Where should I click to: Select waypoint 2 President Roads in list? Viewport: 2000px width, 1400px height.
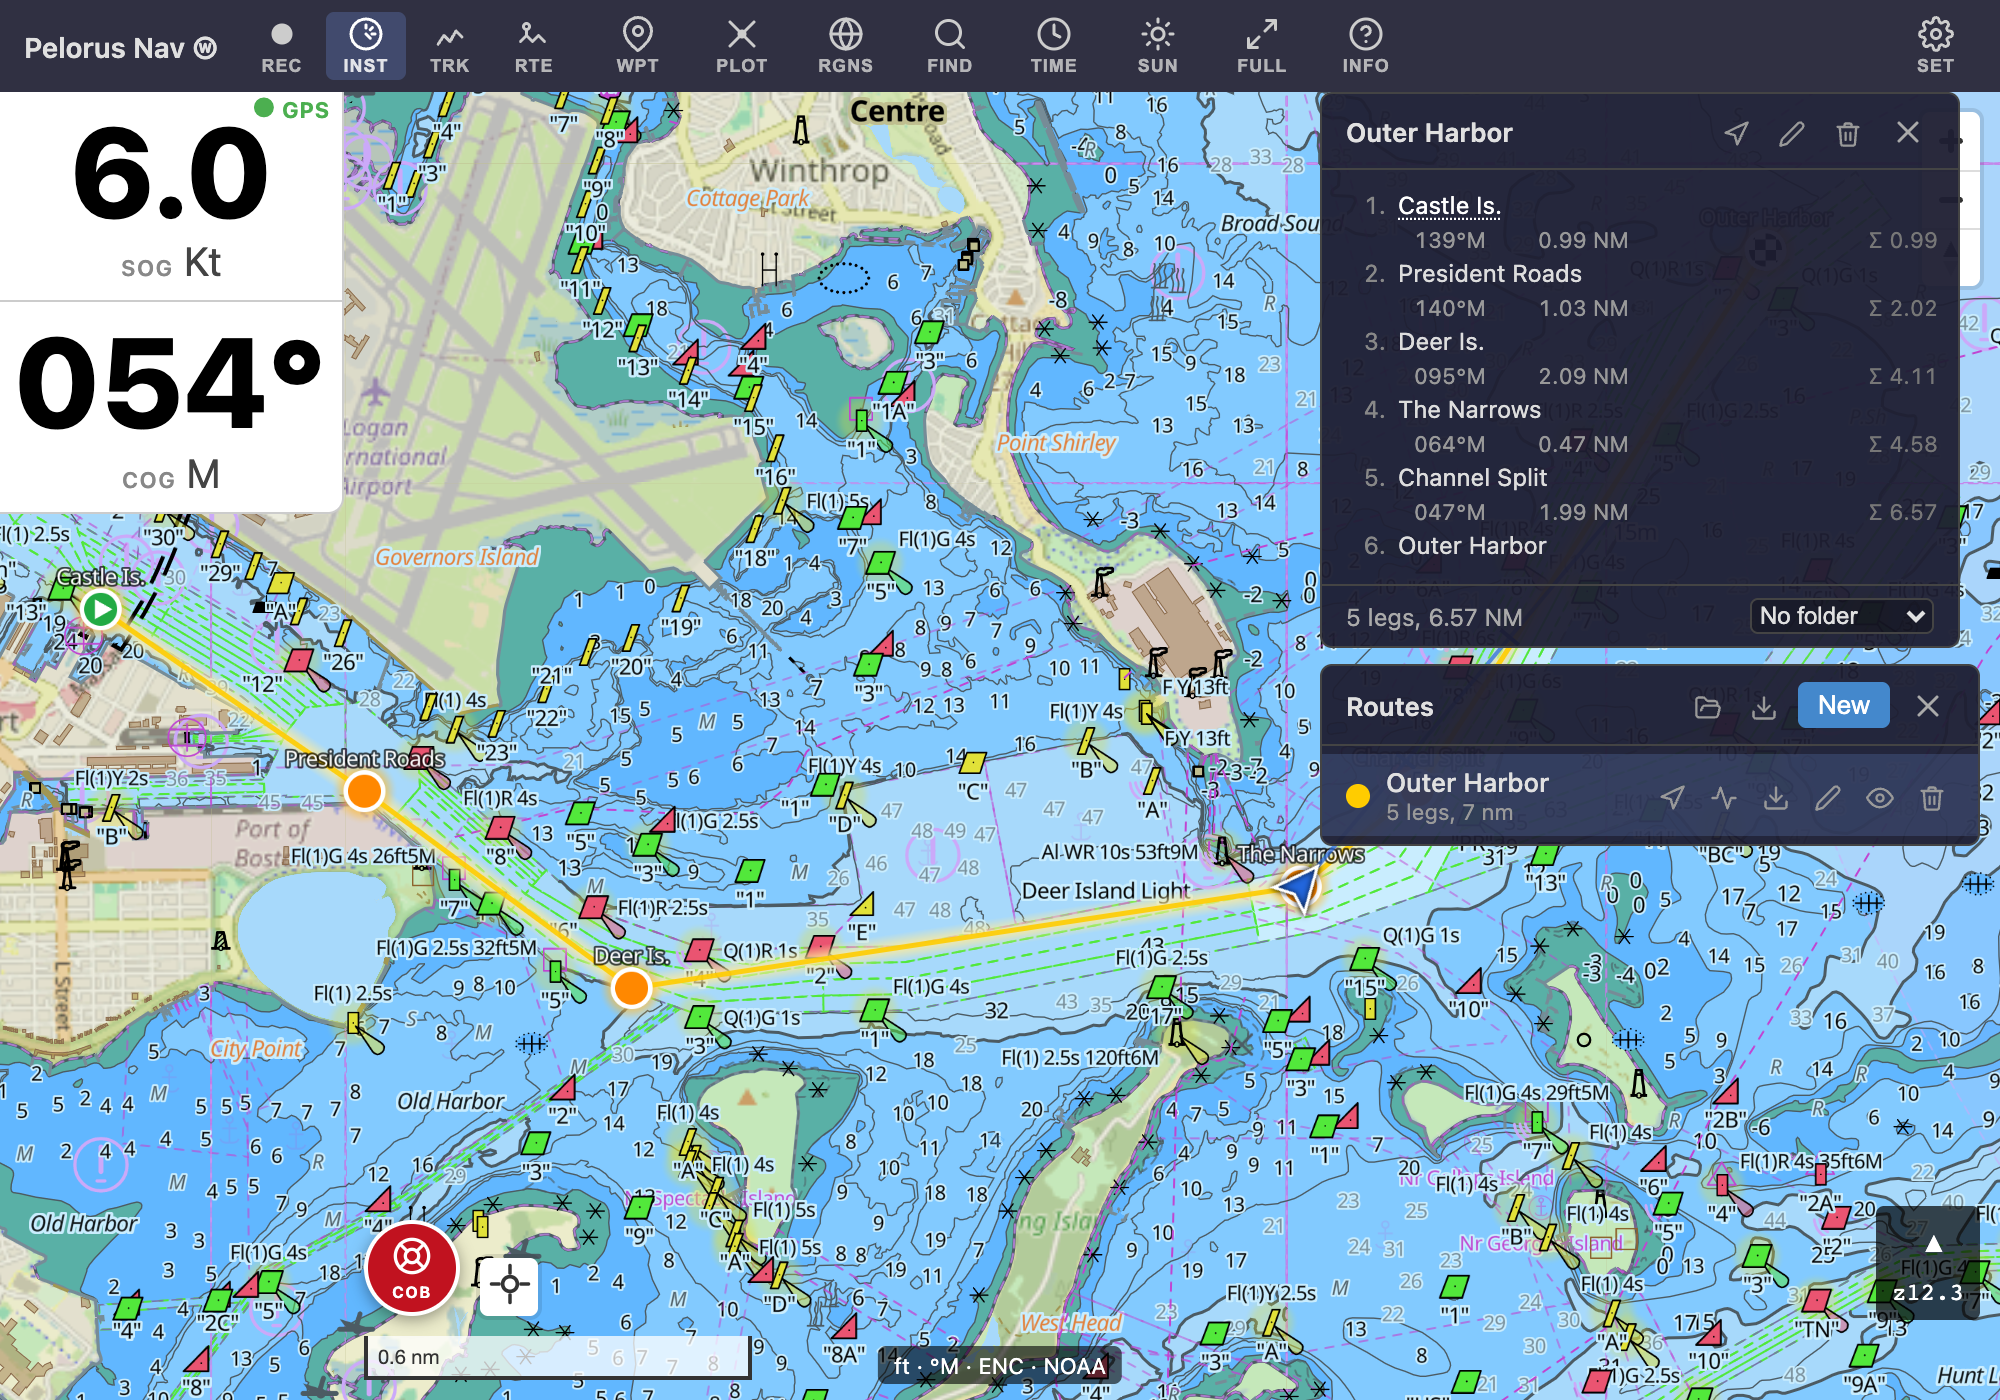pos(1490,274)
